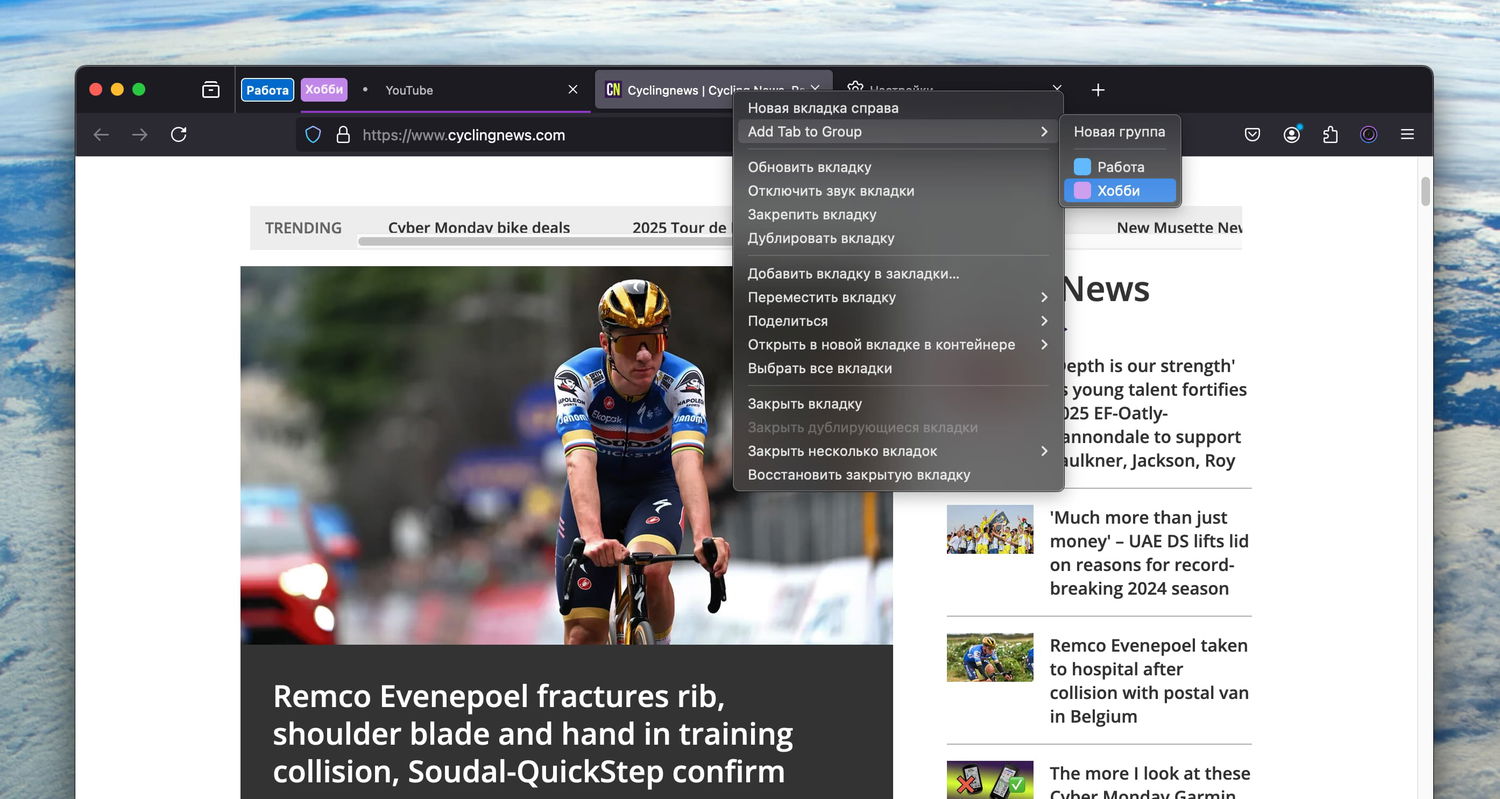The width and height of the screenshot is (1500, 799).
Task: Open the Extensions puzzle icon
Action: 1330,134
